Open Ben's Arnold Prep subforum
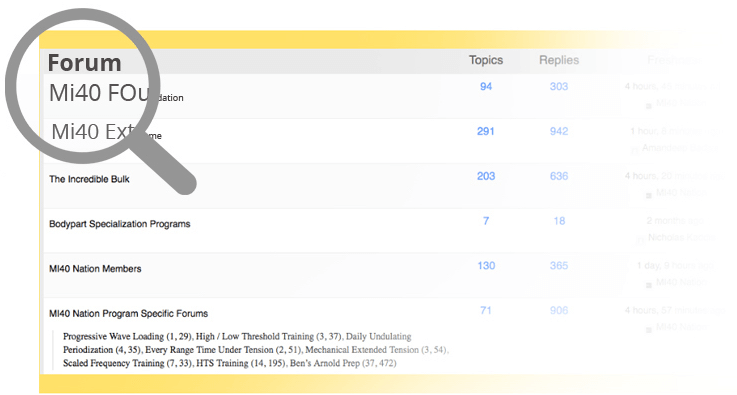Screen dimensions: 737x395 point(325,363)
